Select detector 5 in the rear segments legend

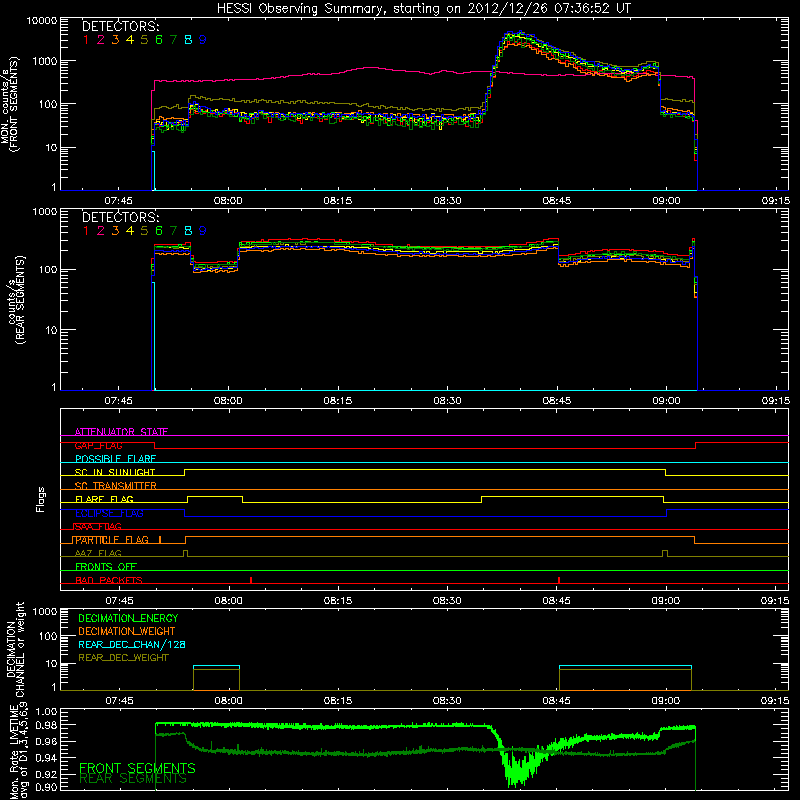click(x=144, y=231)
